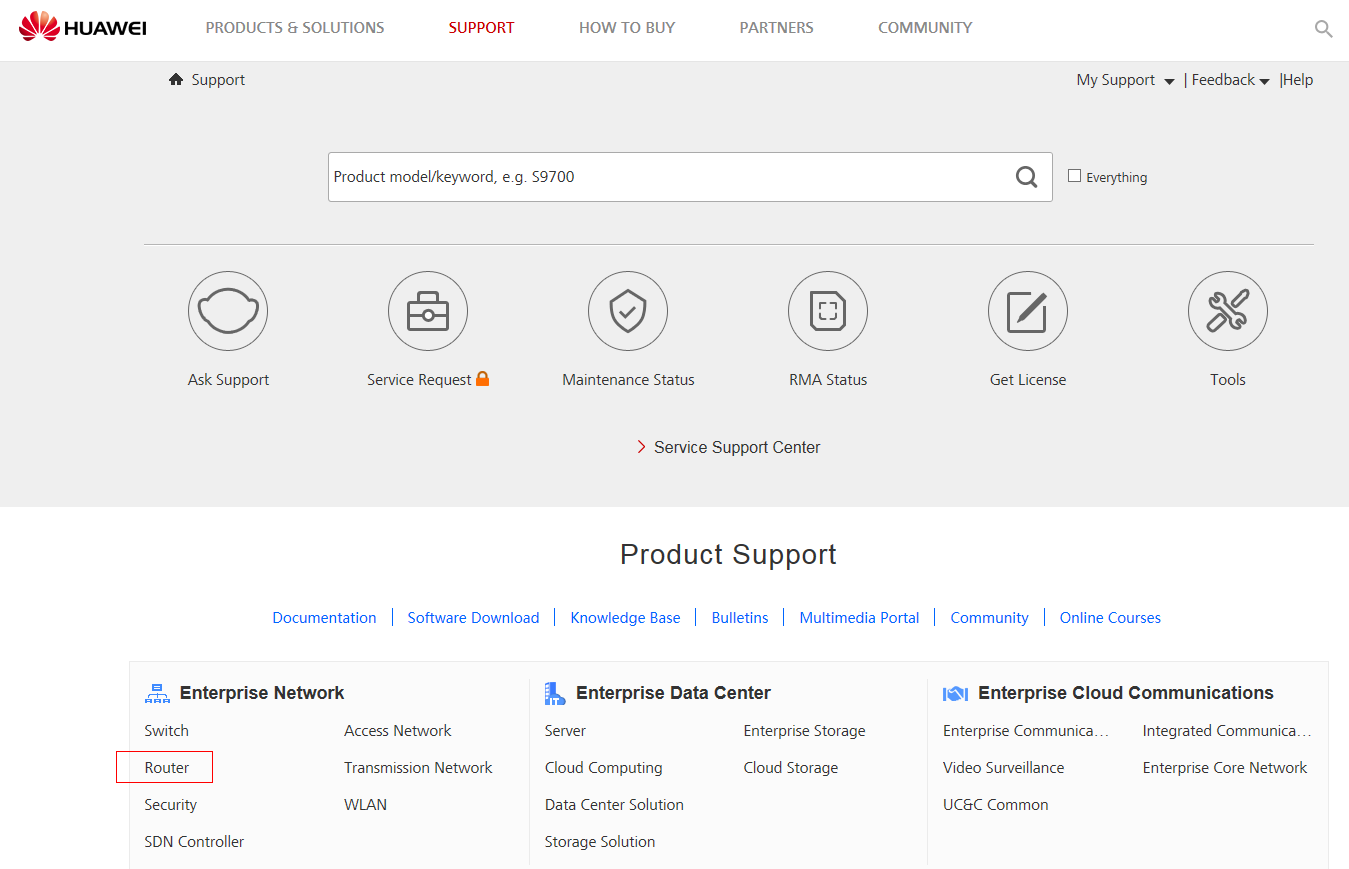Enable the Everything checkbox
Screen dimensions: 1349x869
[x=1074, y=176]
